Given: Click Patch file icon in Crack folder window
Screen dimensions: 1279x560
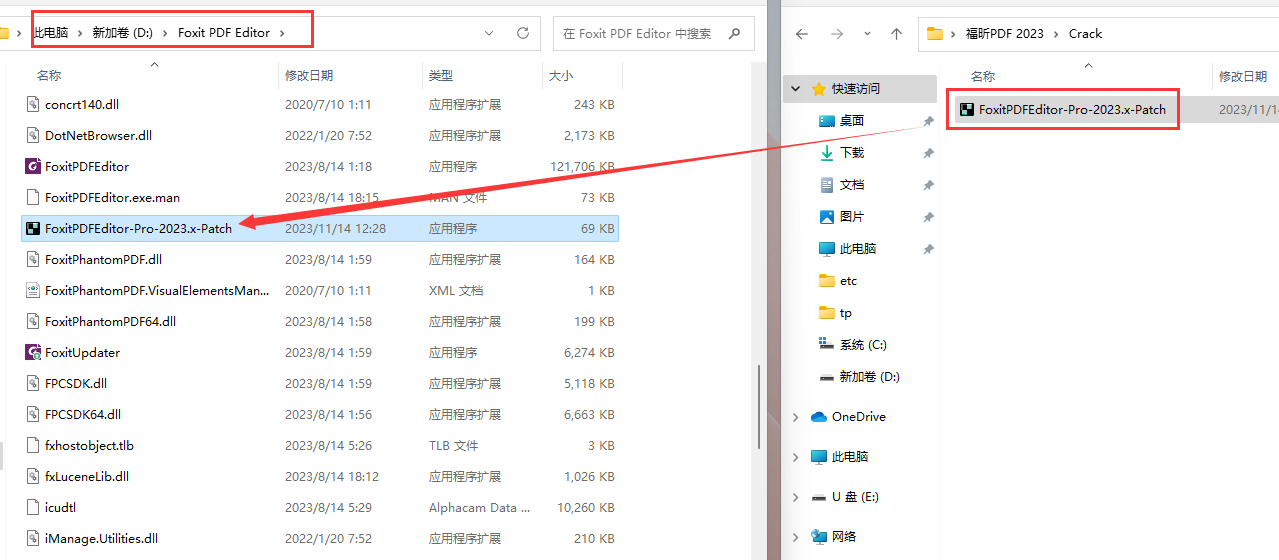Looking at the screenshot, I should click(x=967, y=109).
